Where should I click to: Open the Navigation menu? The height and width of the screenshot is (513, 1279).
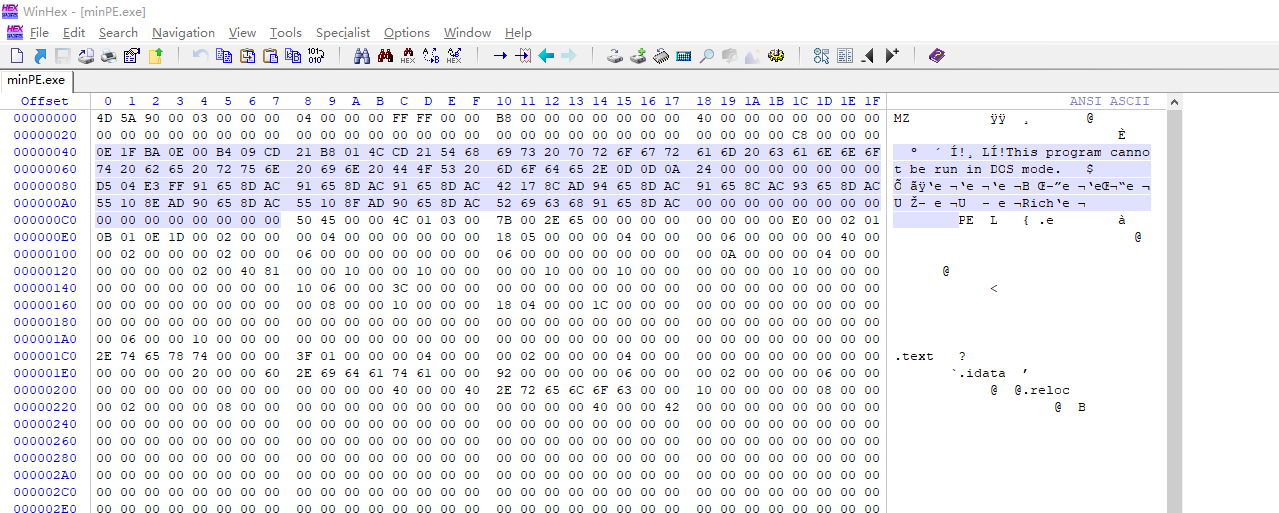(183, 33)
